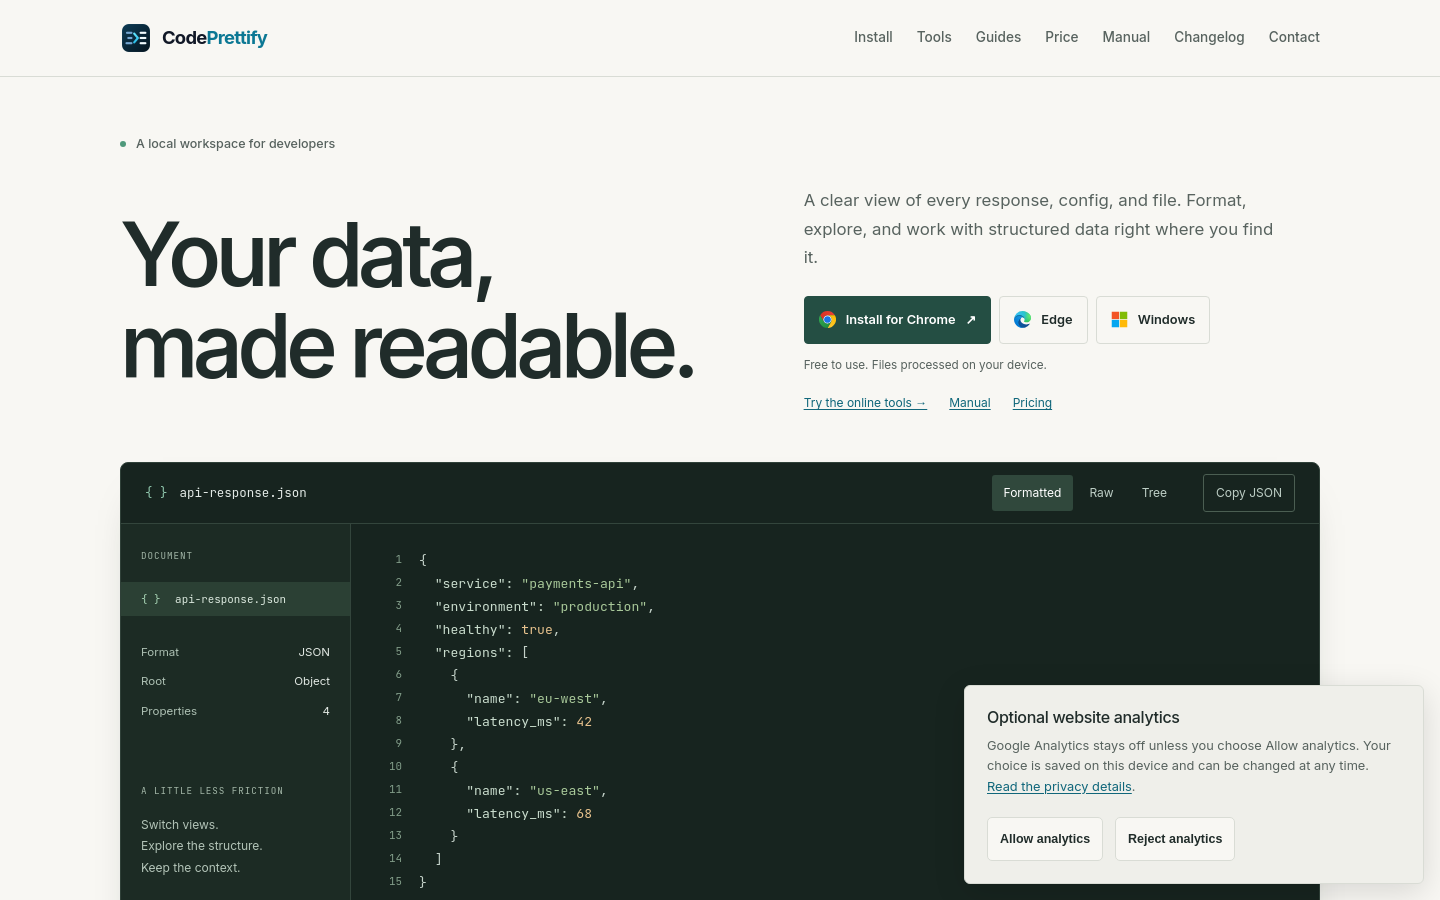This screenshot has width=1440, height=900.
Task: Open the Contact nav link
Action: coord(1294,37)
